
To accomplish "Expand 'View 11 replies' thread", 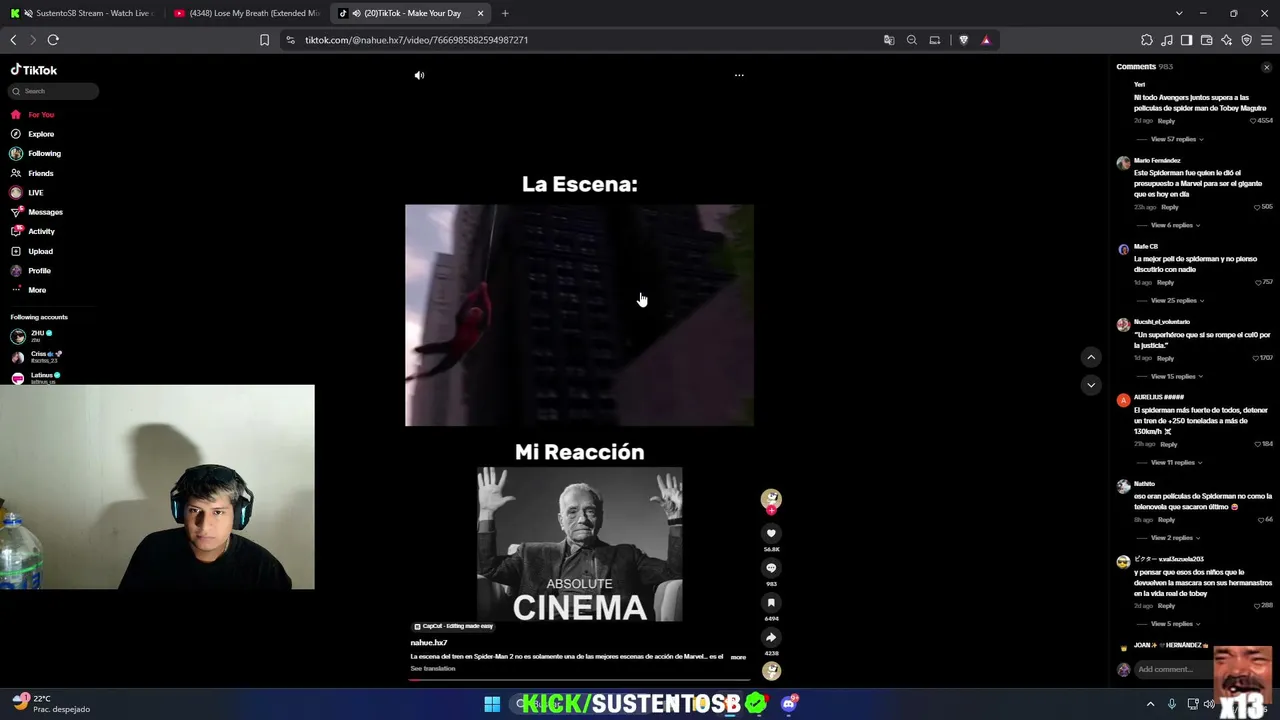I will tap(1175, 462).
